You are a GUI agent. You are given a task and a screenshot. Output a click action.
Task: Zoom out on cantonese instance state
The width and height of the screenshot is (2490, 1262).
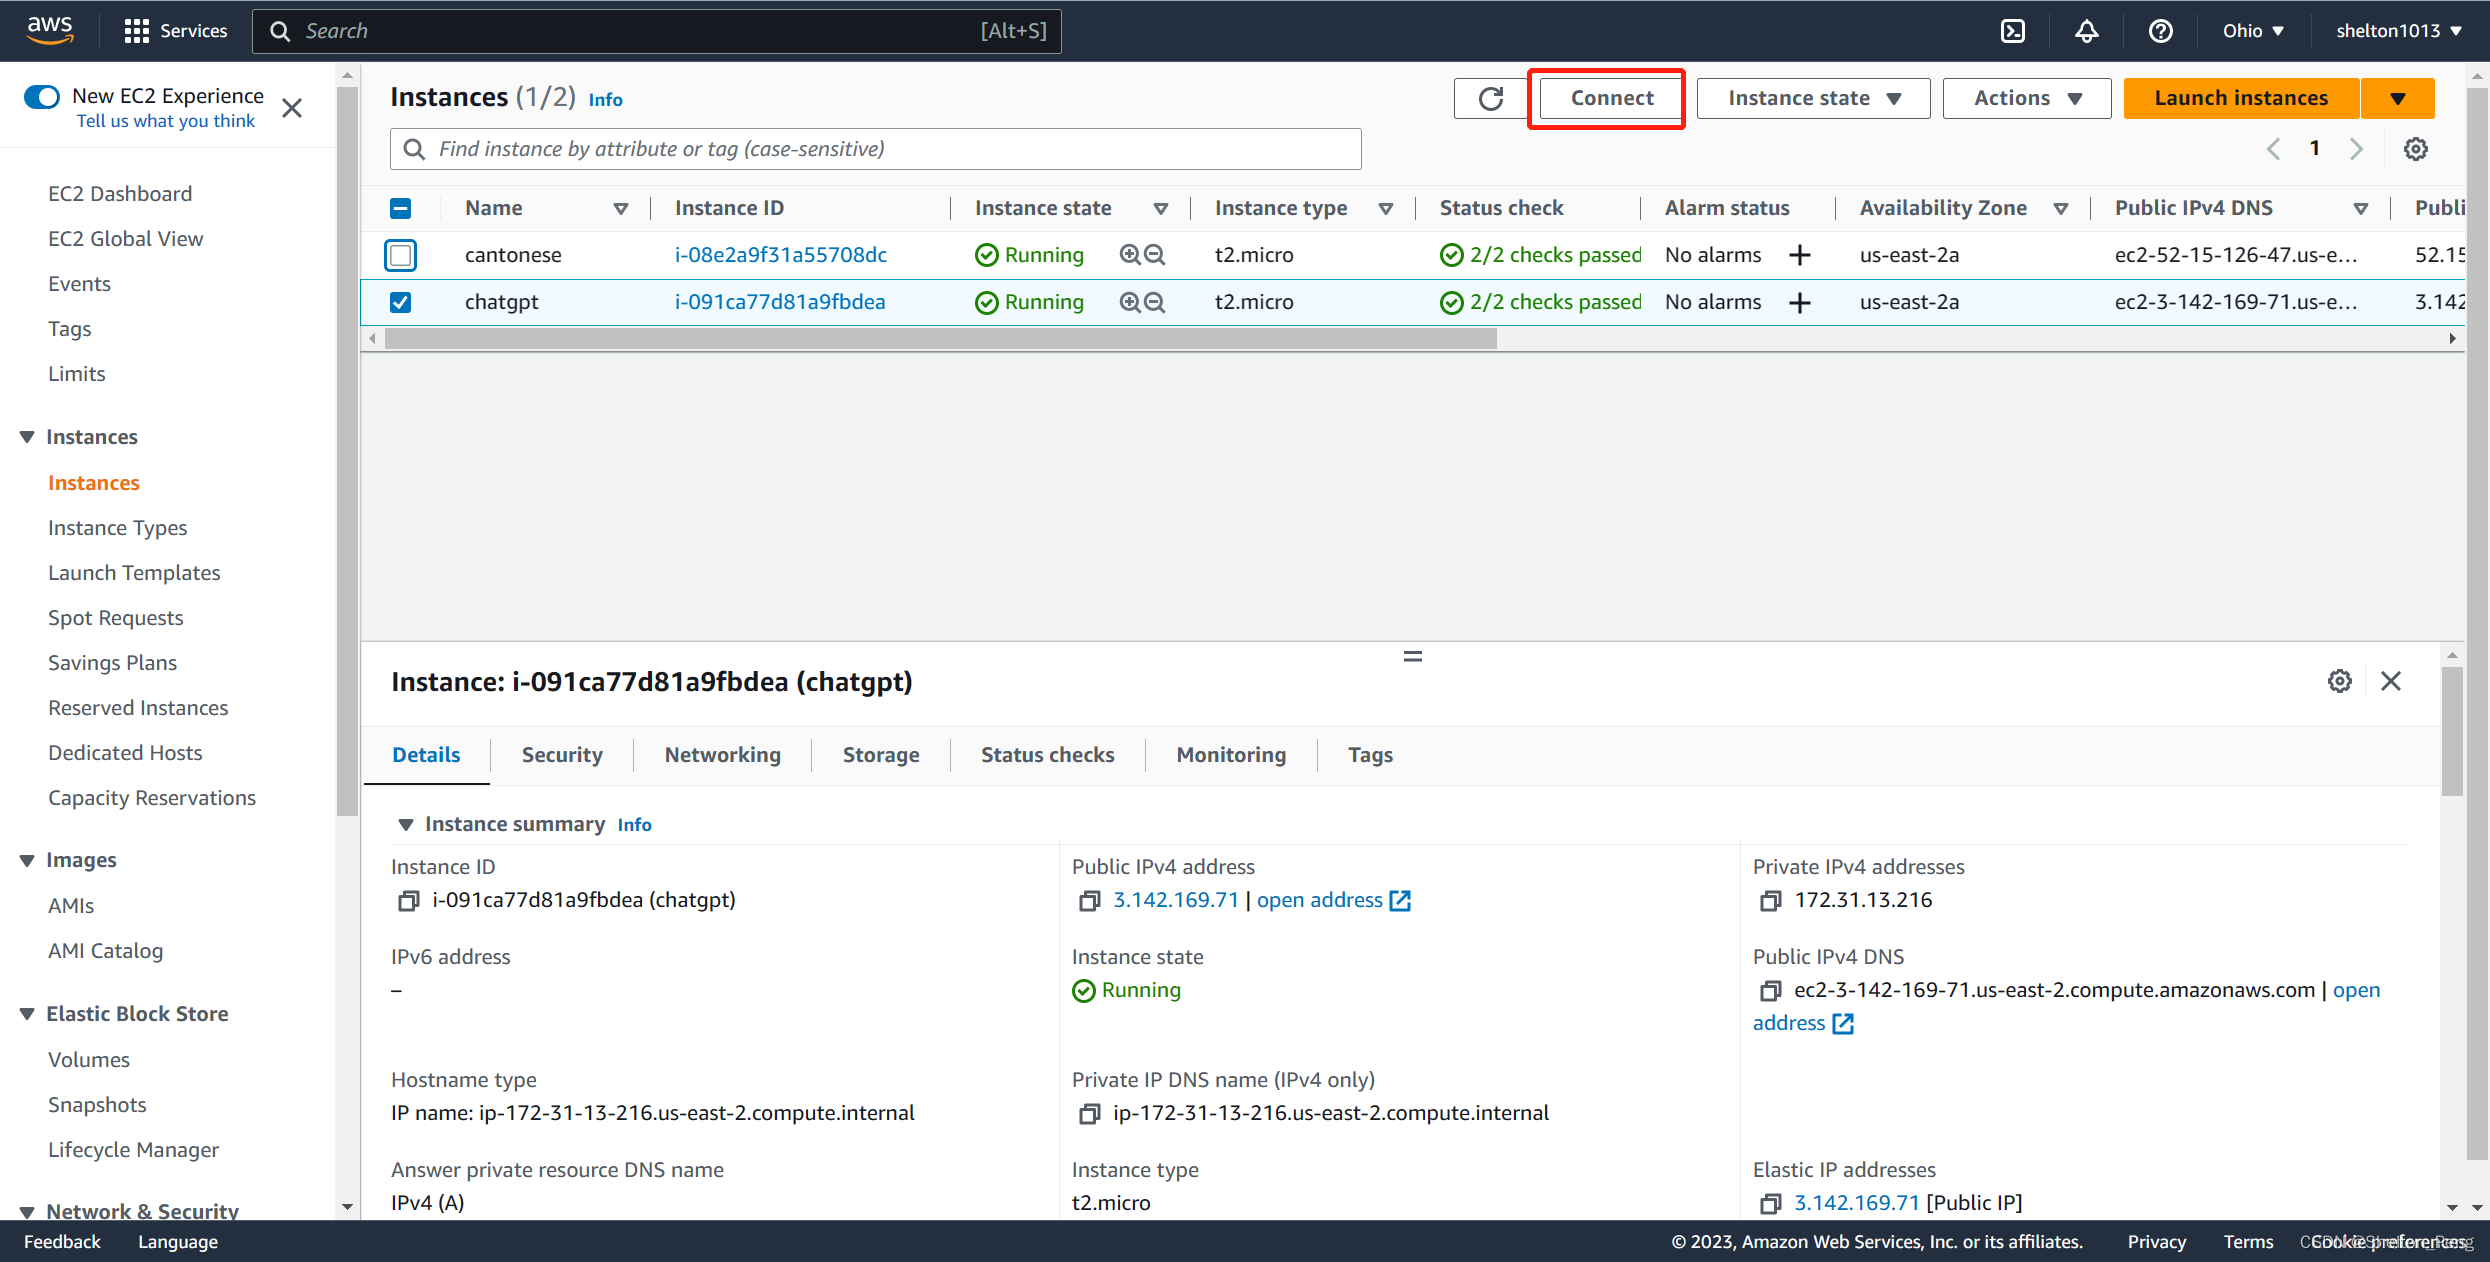(x=1154, y=255)
